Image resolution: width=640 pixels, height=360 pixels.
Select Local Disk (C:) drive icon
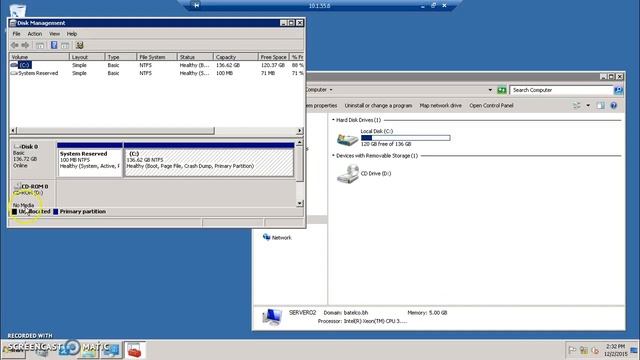347,138
